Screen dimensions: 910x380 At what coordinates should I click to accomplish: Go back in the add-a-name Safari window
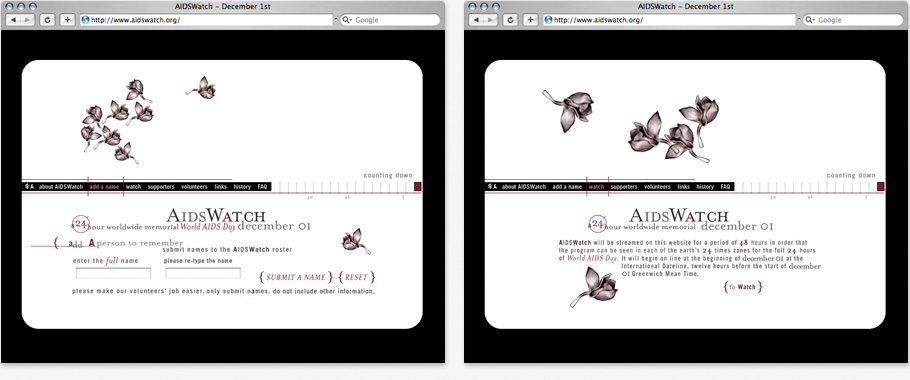(x=13, y=20)
